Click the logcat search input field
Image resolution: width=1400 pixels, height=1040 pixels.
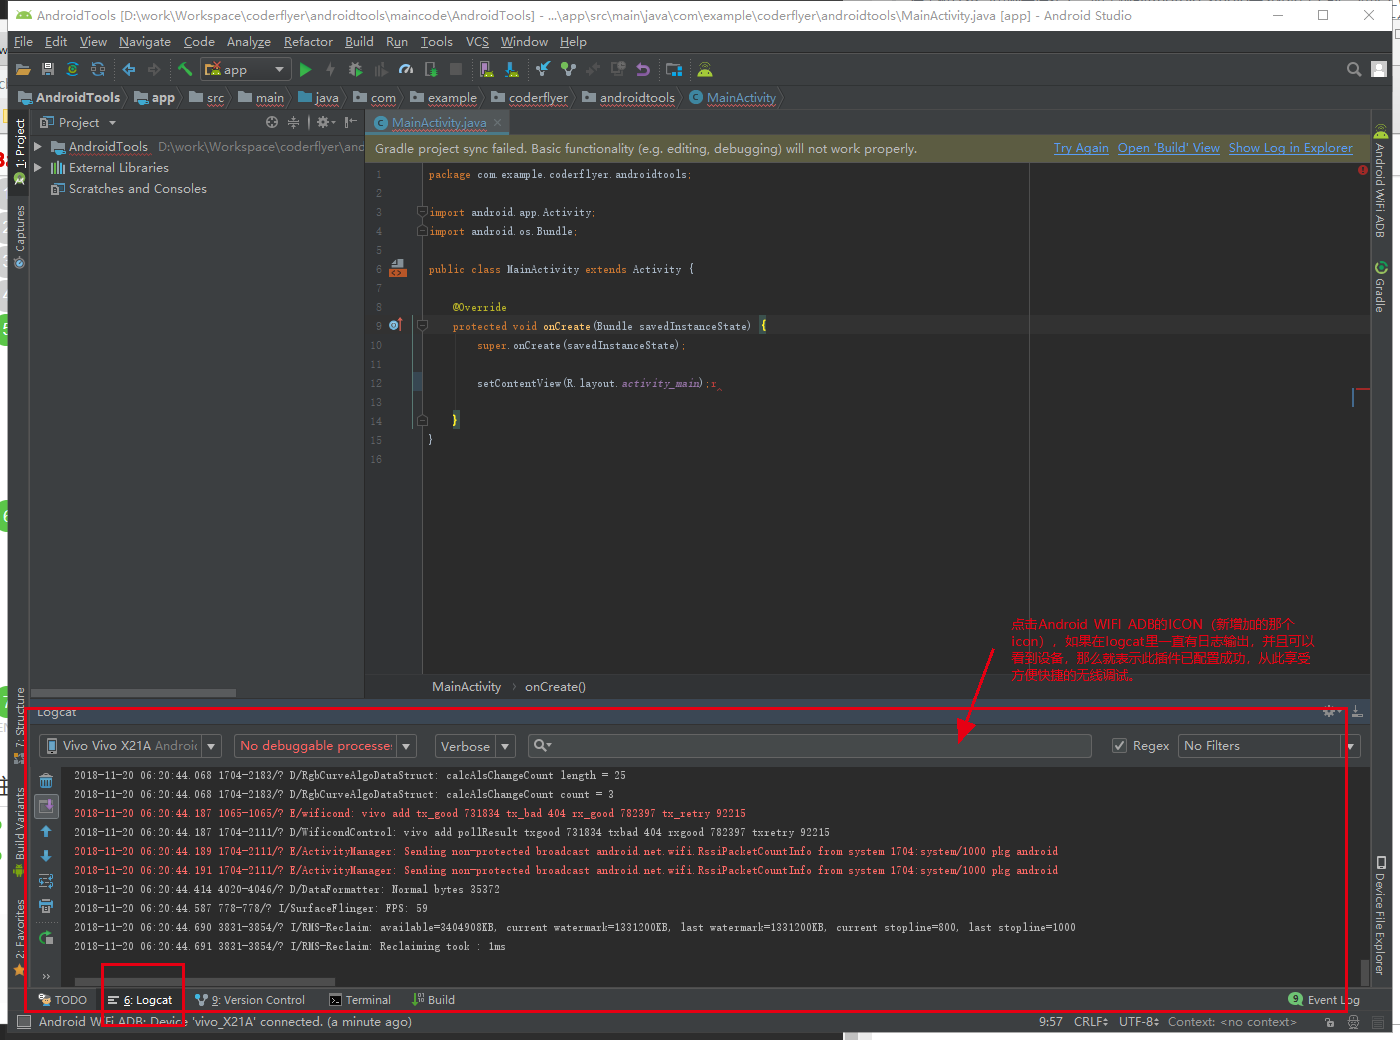(810, 746)
